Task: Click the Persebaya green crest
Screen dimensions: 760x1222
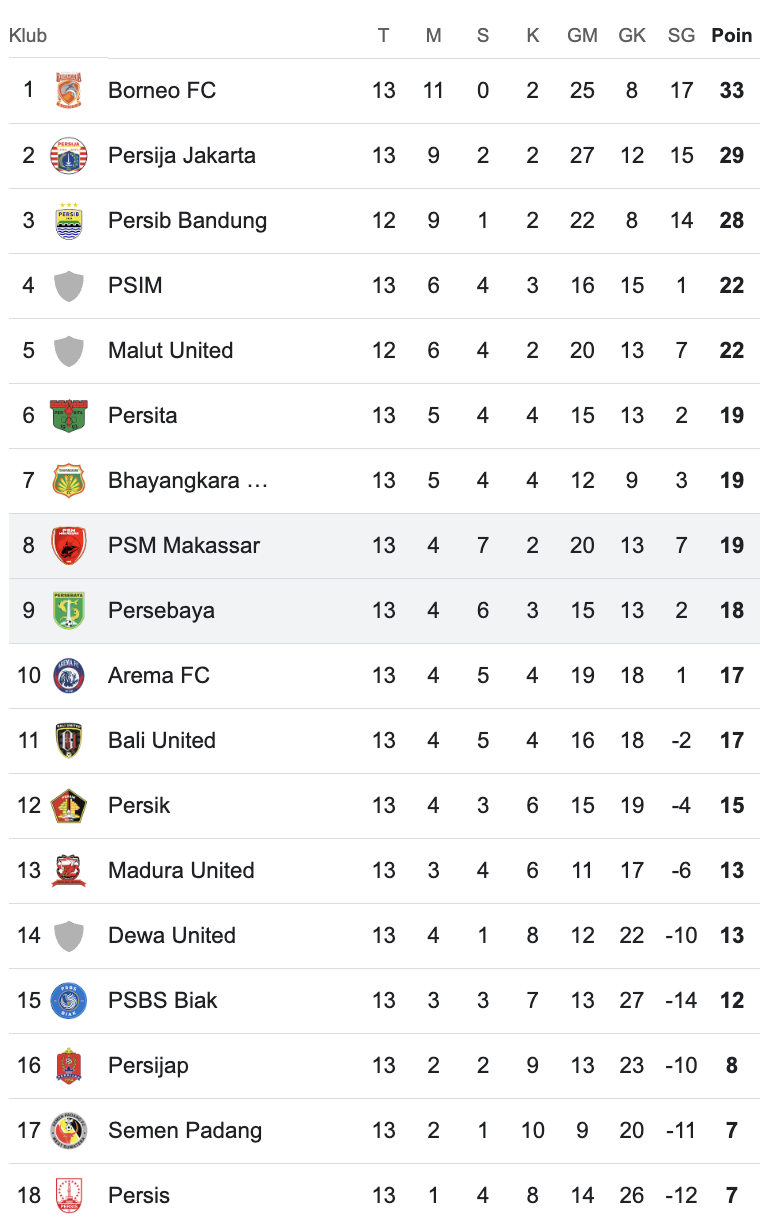Action: (69, 610)
